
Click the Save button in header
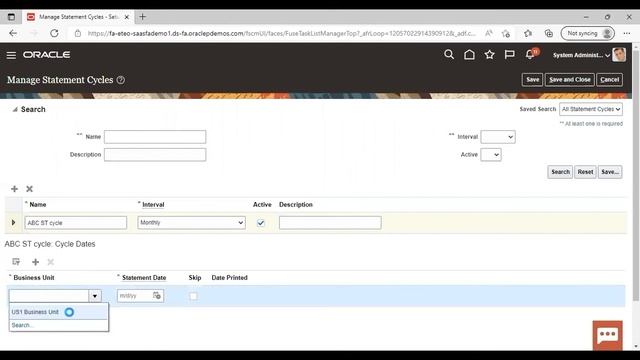tap(532, 80)
